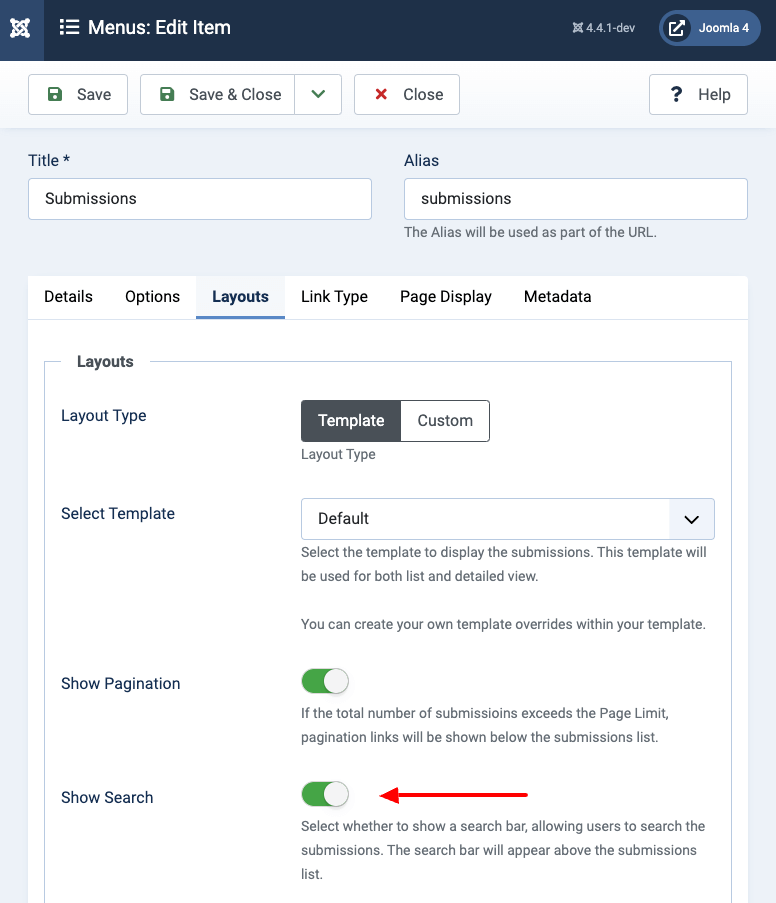Click the Close button with red X
Screen dimensions: 776x903
point(407,94)
